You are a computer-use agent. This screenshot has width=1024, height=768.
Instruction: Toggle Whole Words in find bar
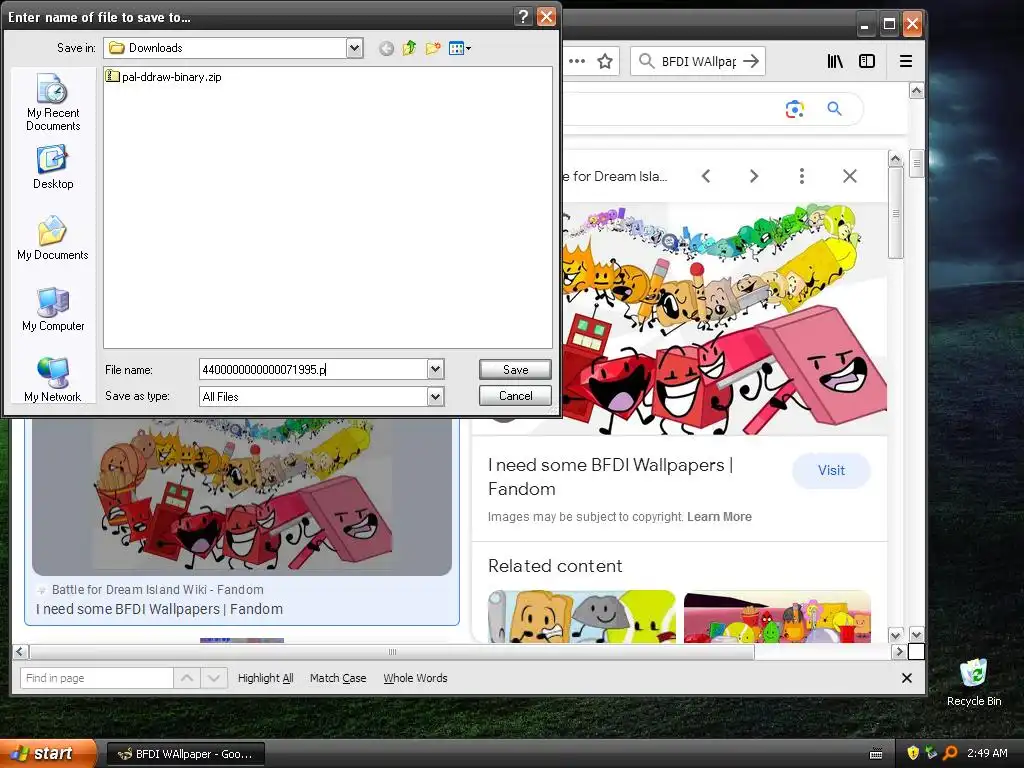coord(415,678)
